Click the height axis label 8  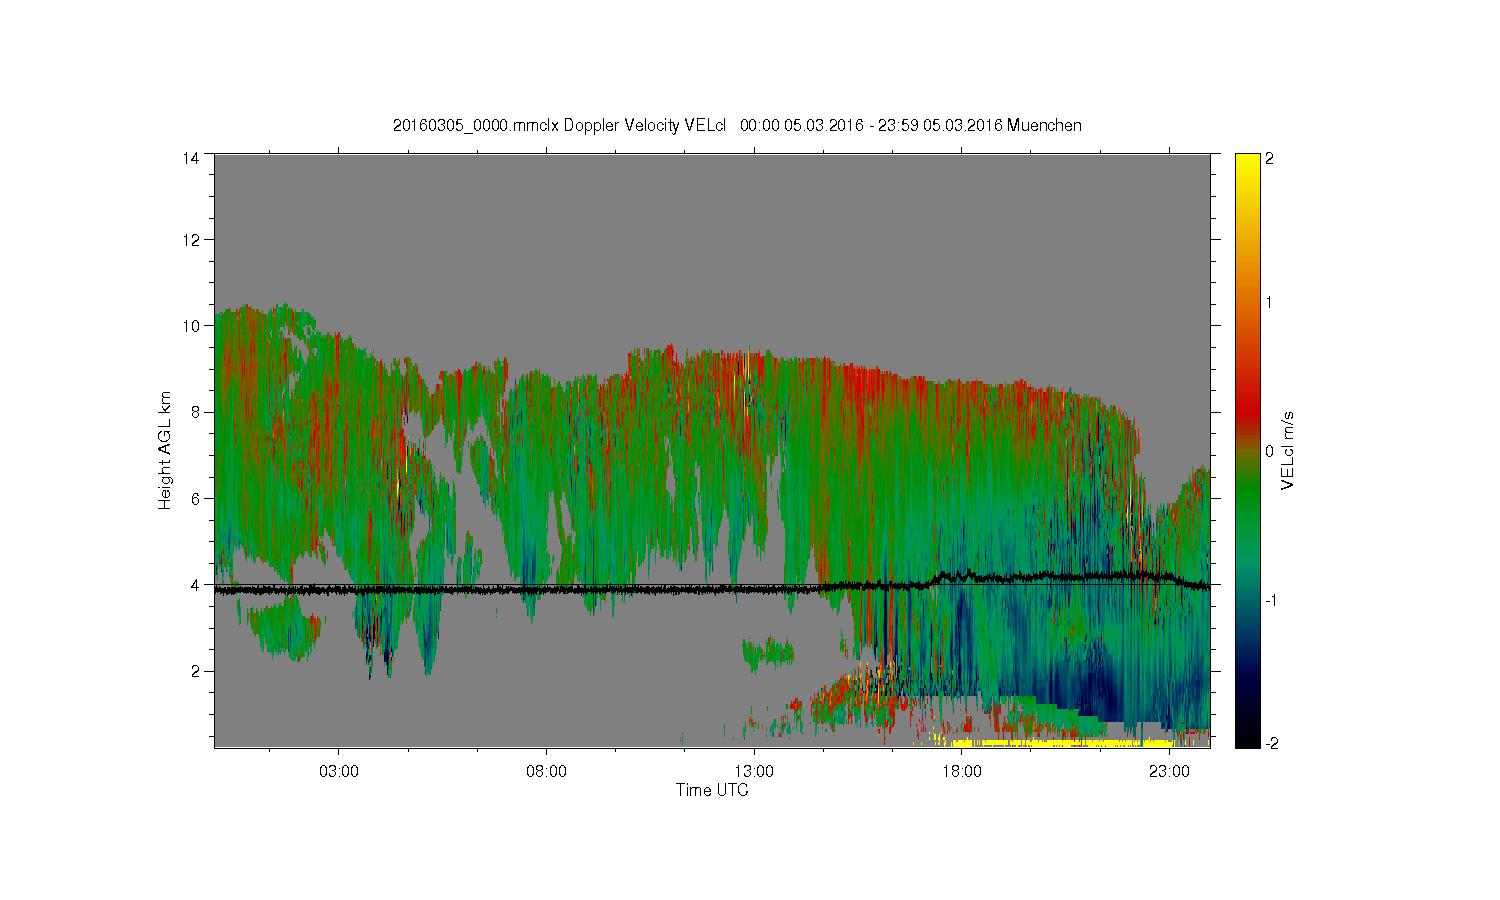pos(194,412)
